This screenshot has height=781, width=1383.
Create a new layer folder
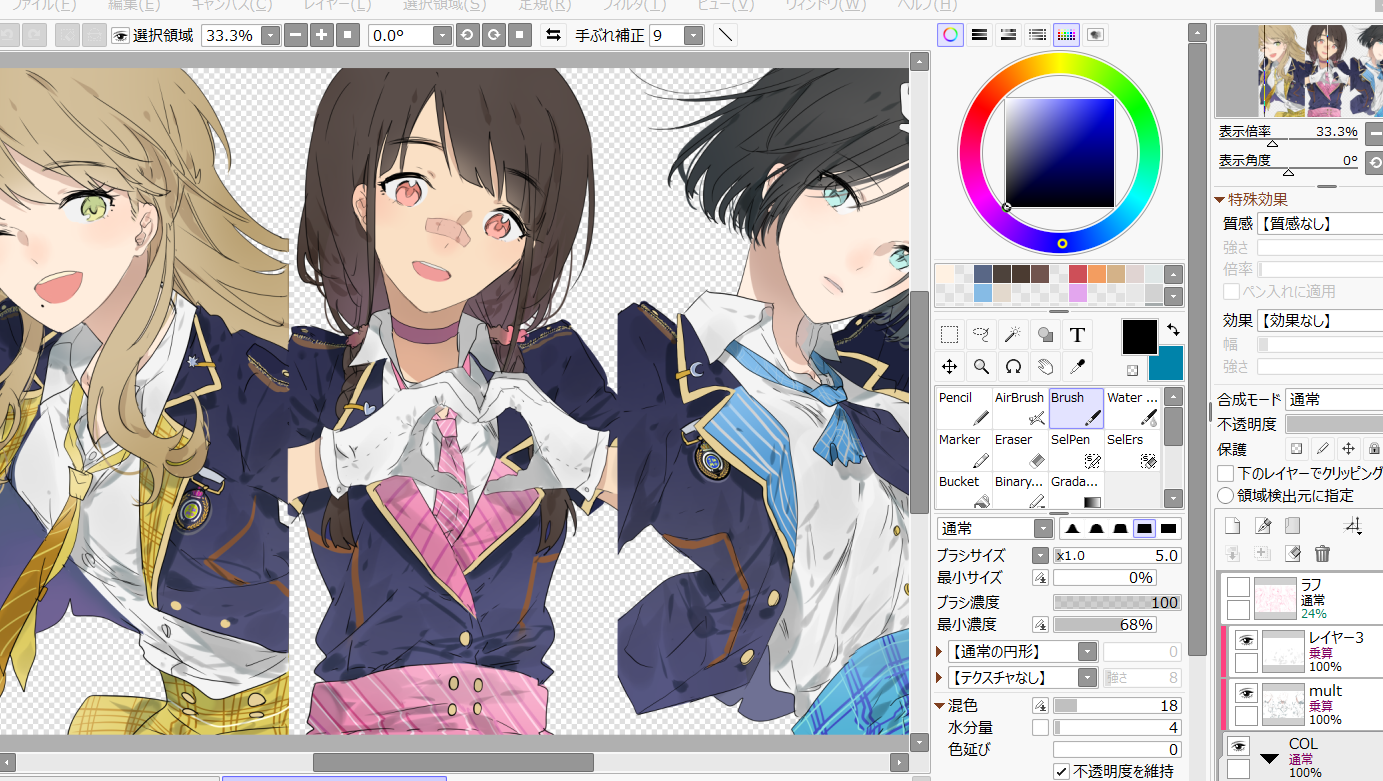pyautogui.click(x=1293, y=526)
